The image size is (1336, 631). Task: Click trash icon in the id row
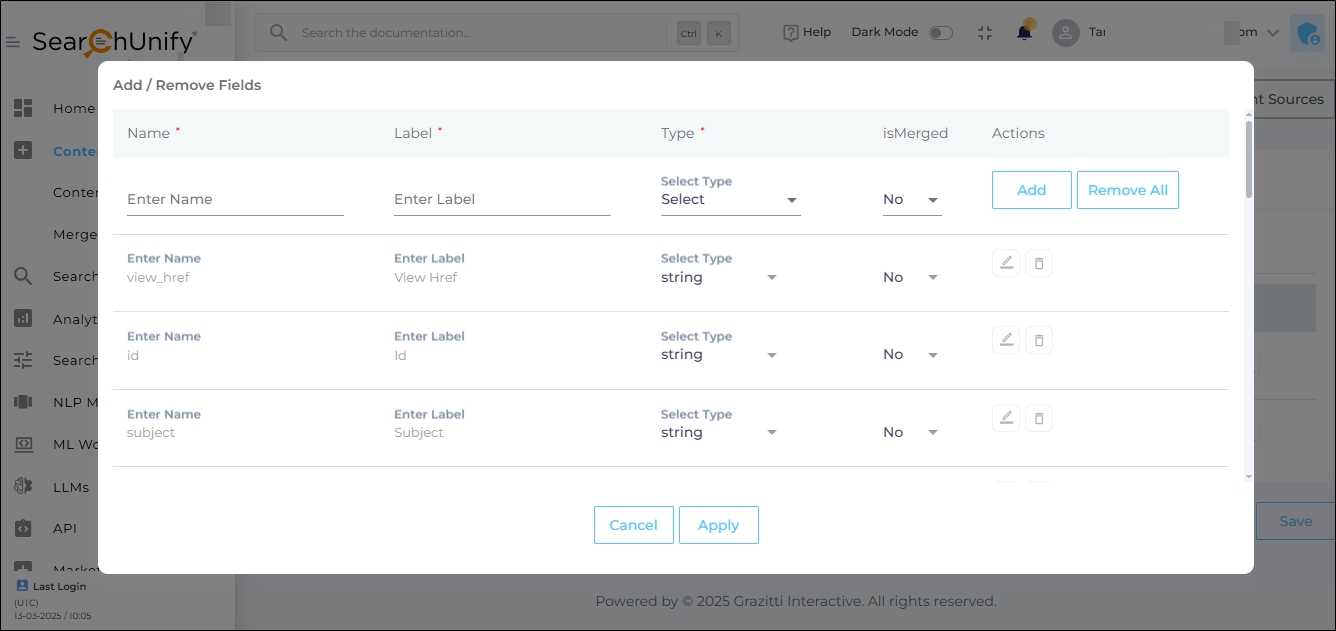(1039, 341)
